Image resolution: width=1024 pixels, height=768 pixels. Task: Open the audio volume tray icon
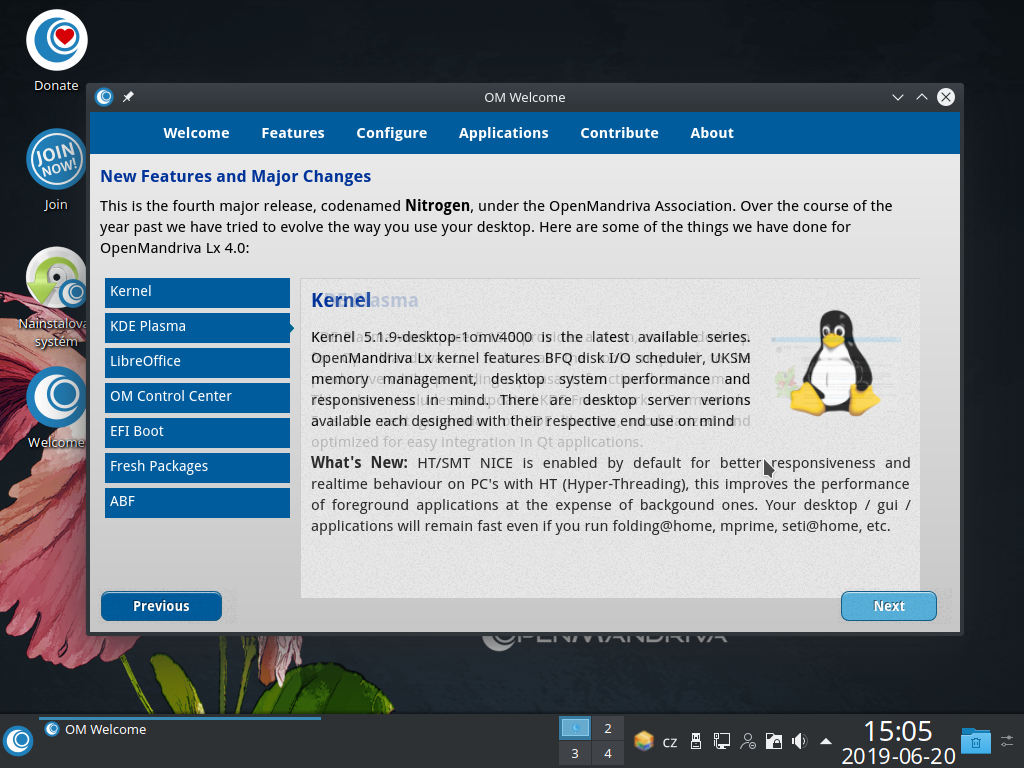pos(799,741)
